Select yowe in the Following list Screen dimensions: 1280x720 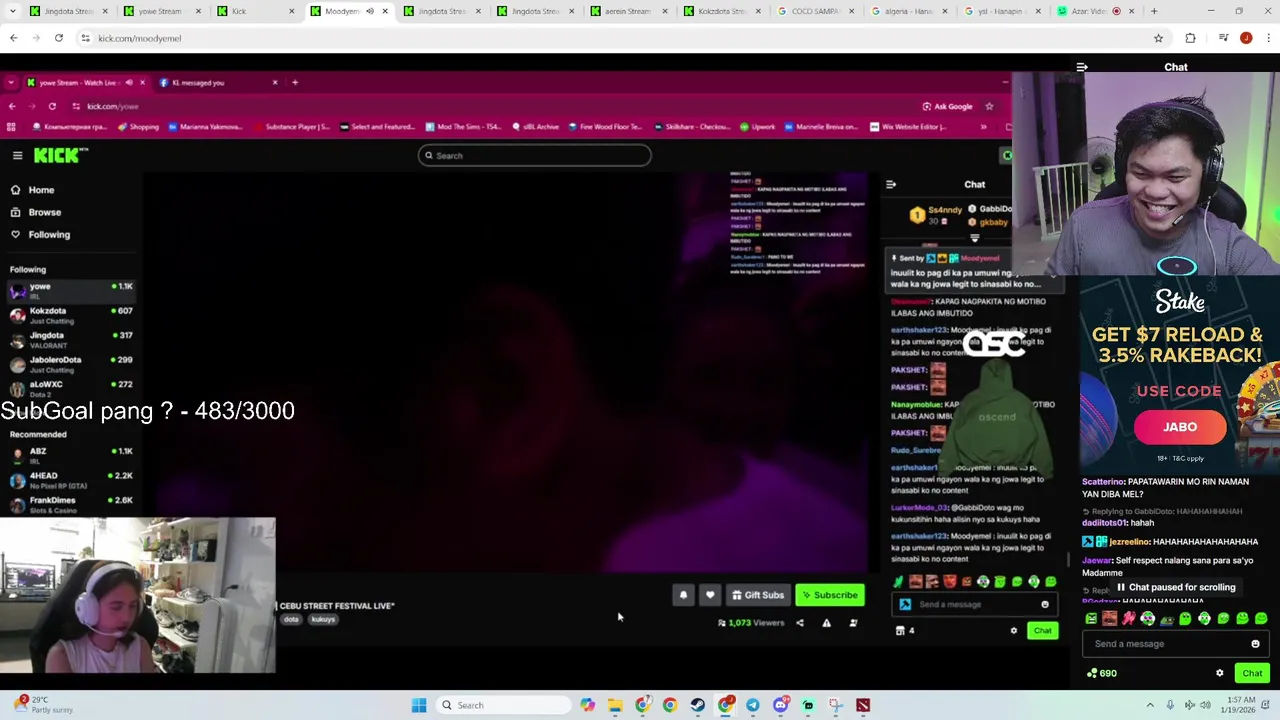[70, 290]
